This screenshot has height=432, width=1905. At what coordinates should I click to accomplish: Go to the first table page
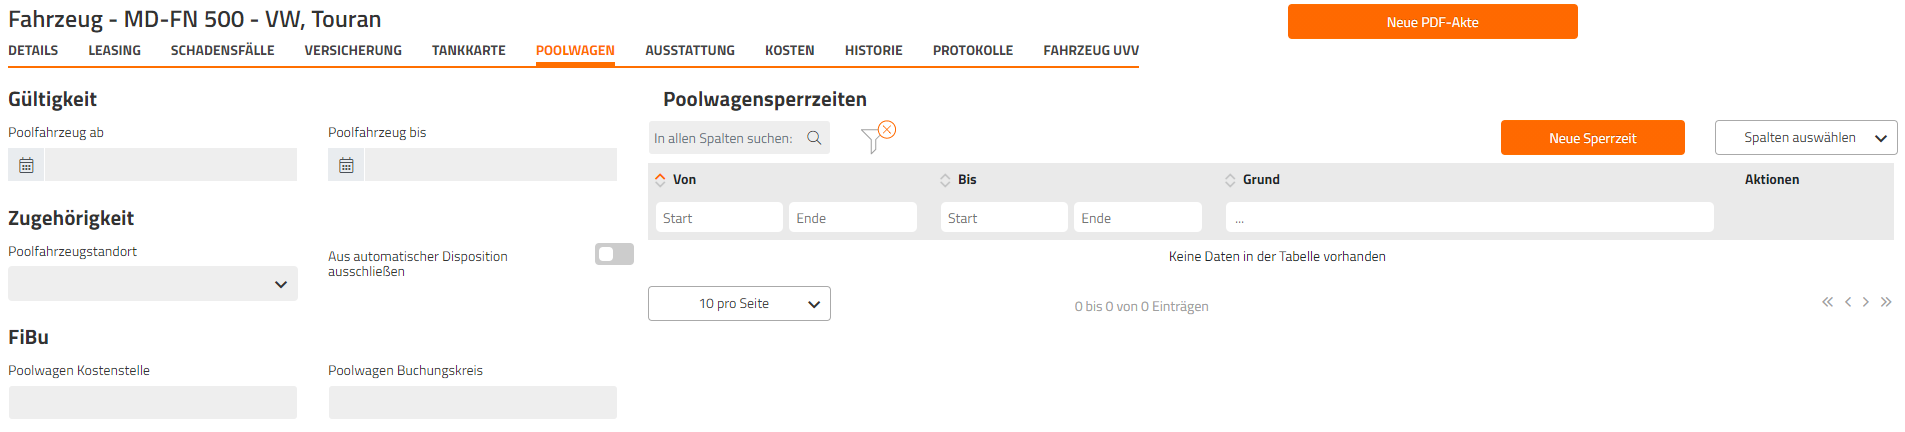coord(1827,302)
